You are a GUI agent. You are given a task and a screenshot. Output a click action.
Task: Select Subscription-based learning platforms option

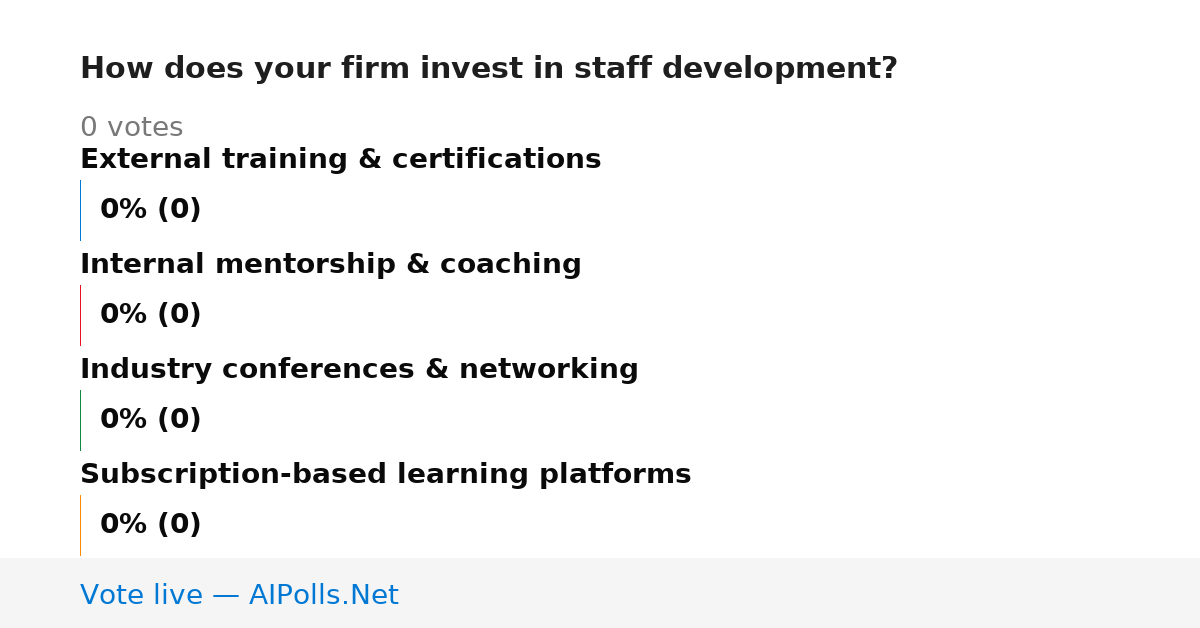[385, 474]
